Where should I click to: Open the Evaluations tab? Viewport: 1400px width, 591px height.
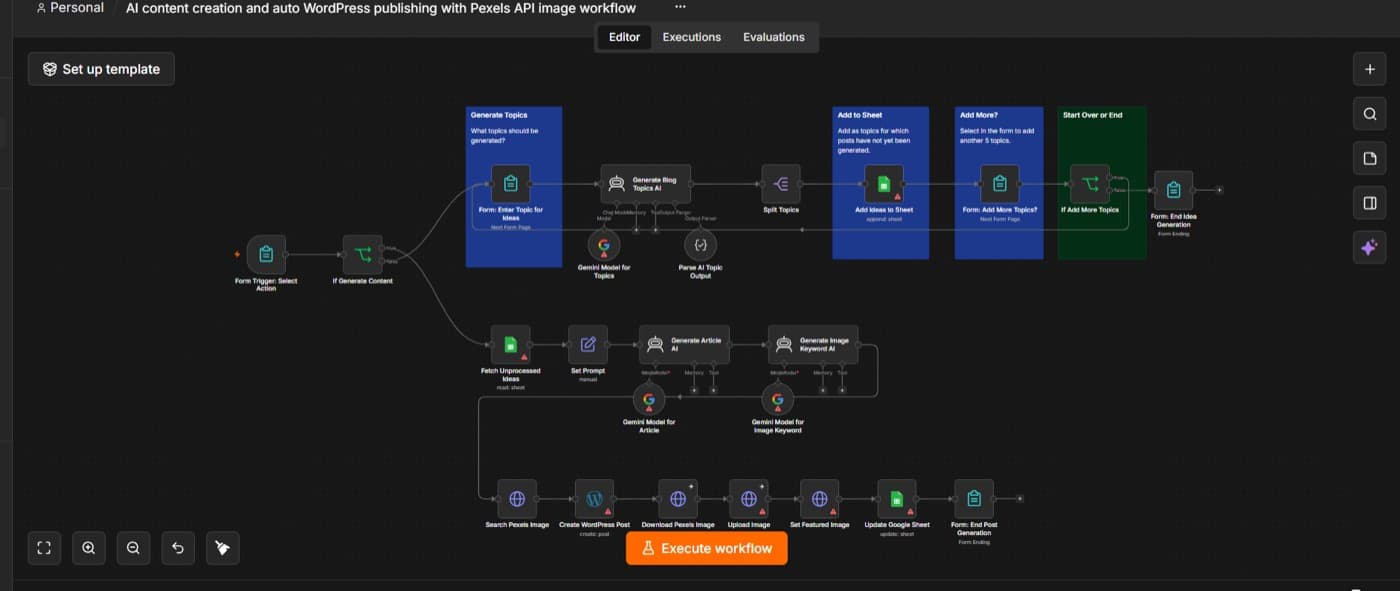pos(774,37)
